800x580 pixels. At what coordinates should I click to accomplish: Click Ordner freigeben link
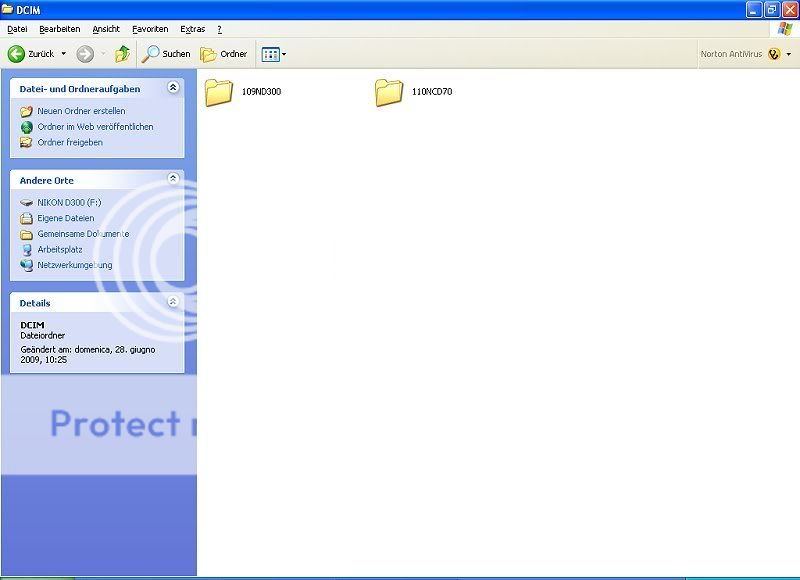(x=70, y=142)
